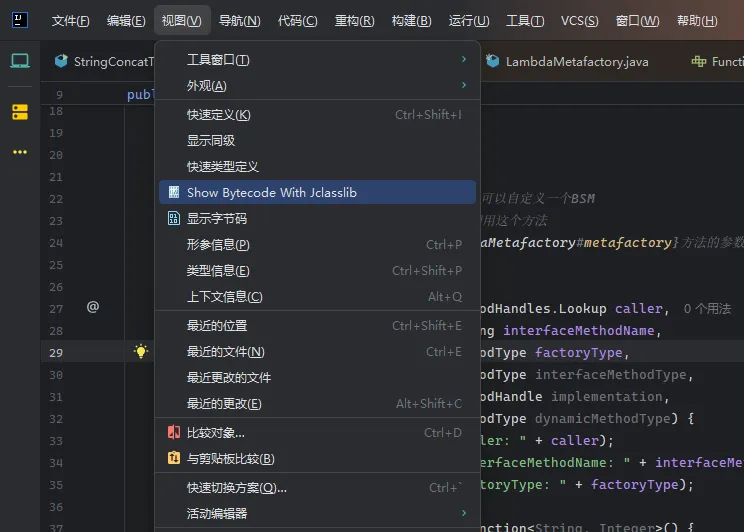
Task: Open the More tool windows ellipsis
Action: tap(20, 152)
